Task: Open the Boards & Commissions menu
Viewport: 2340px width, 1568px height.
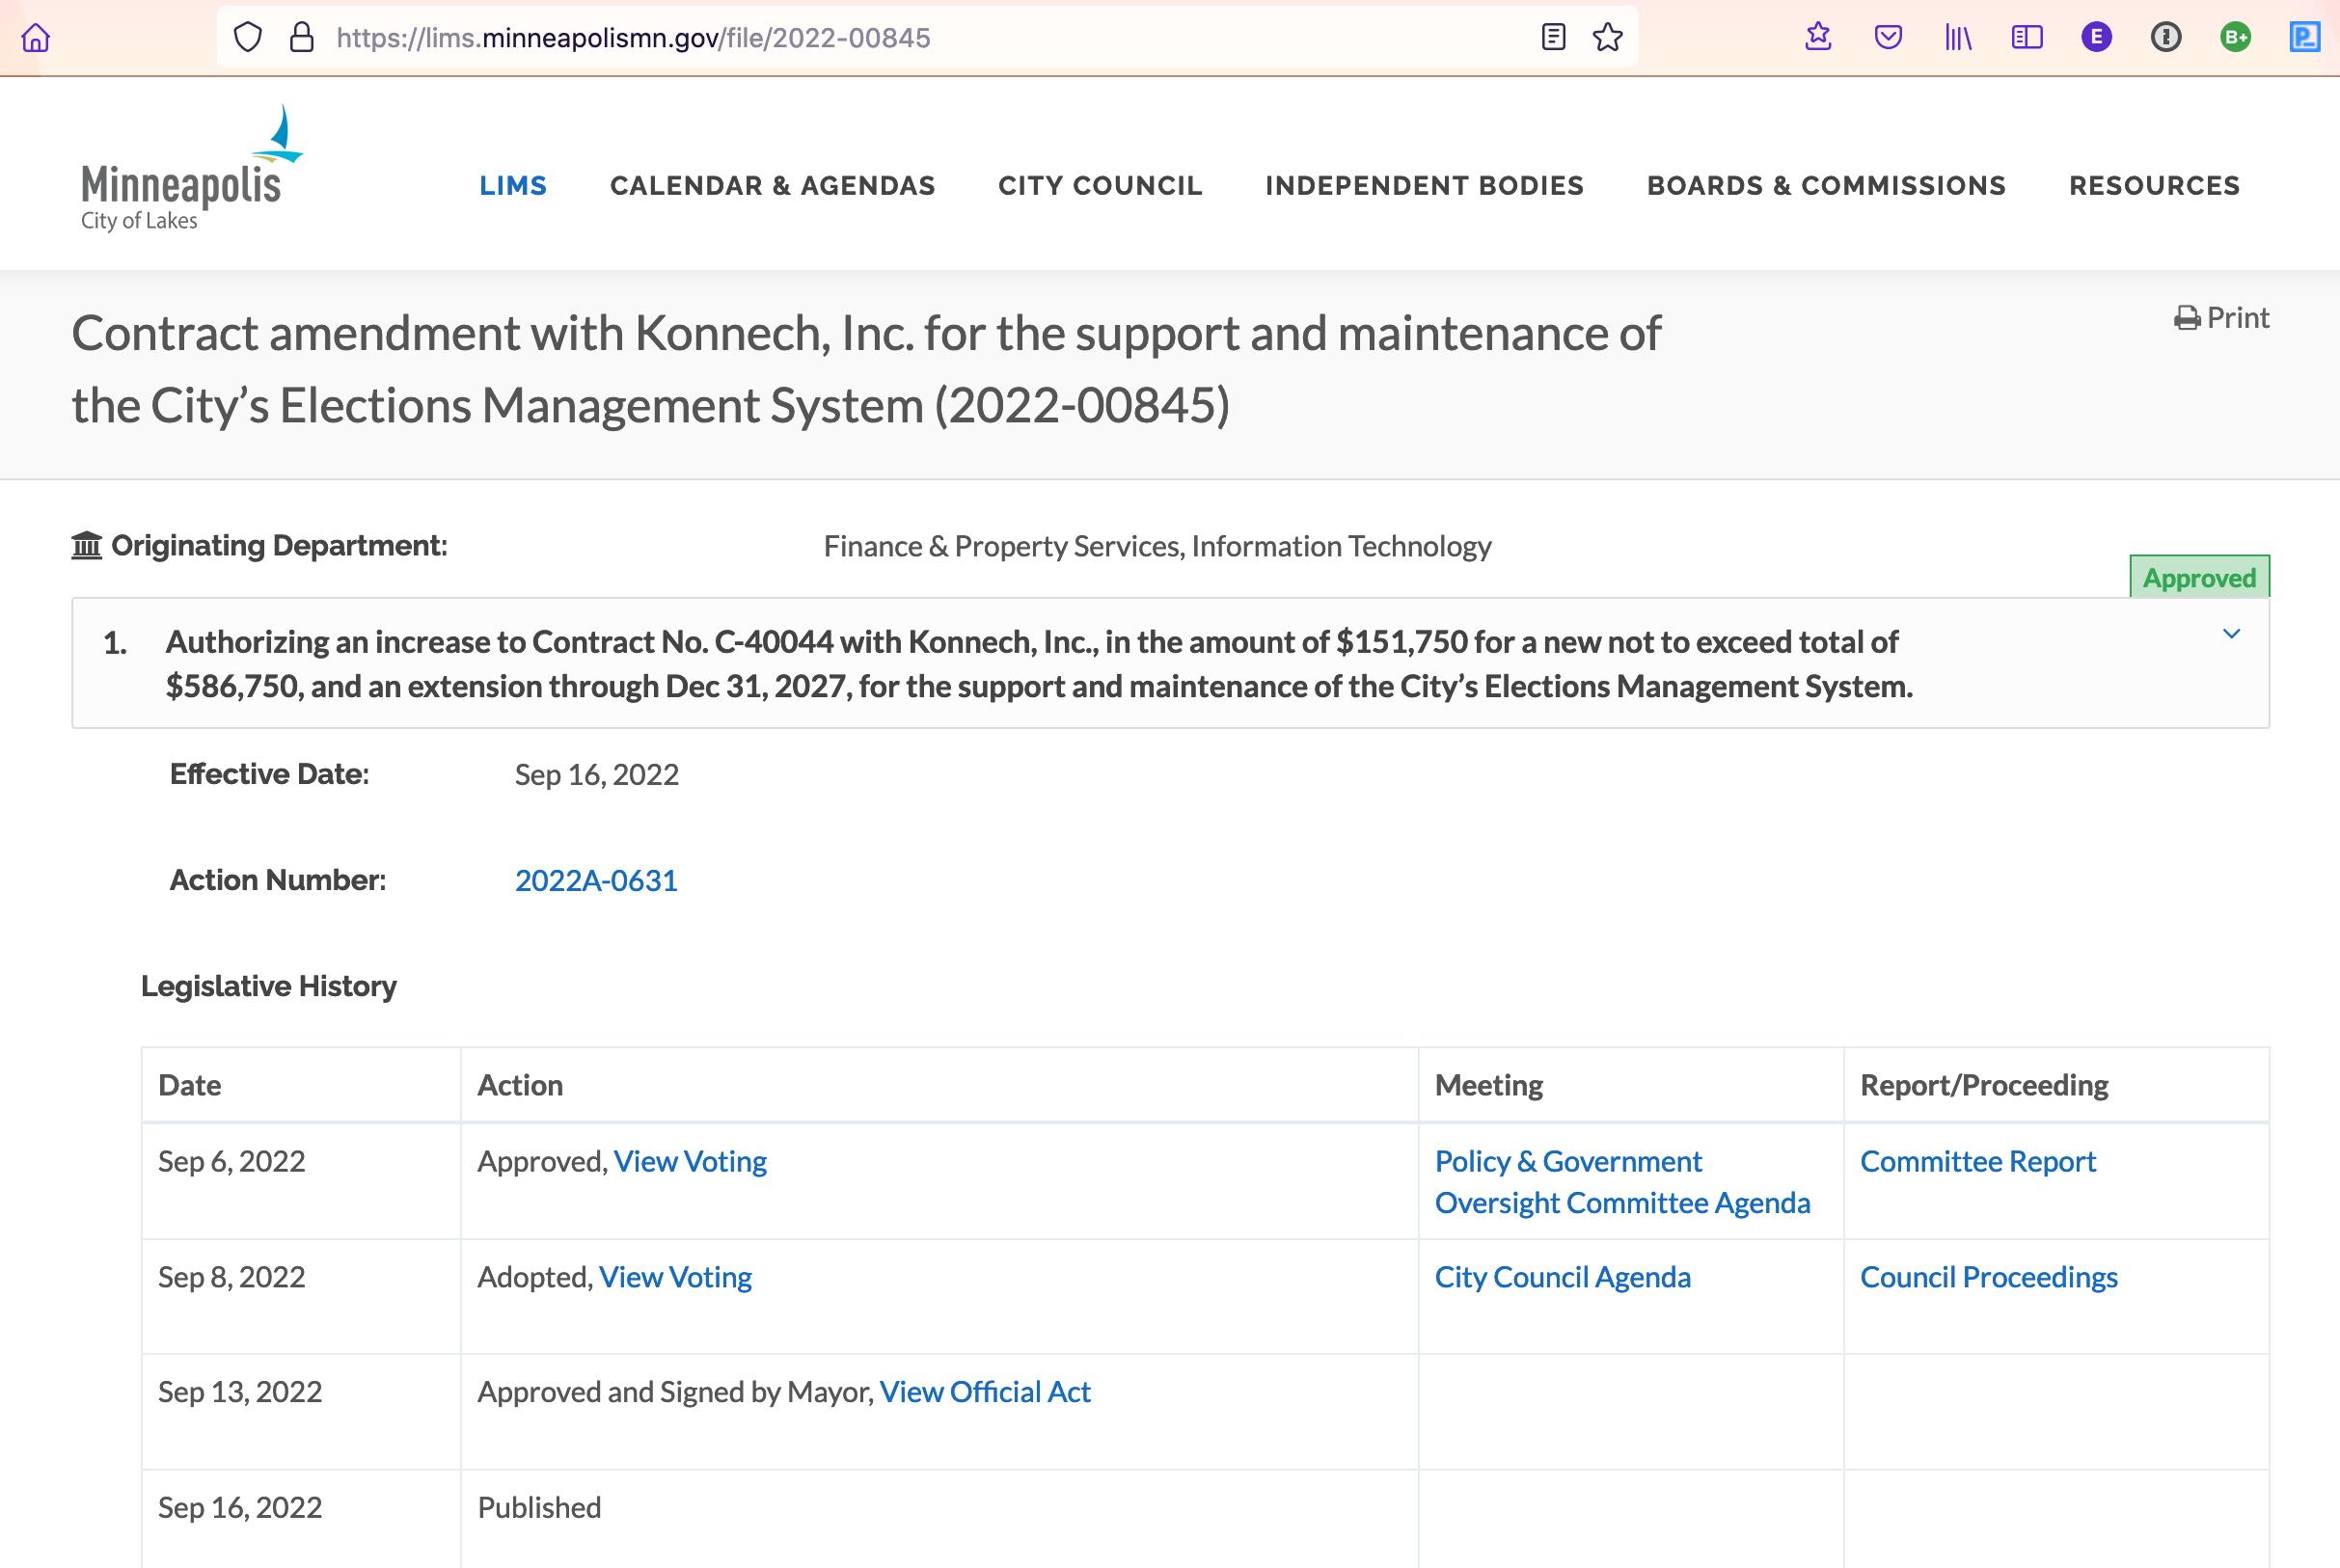Action: tap(1826, 186)
